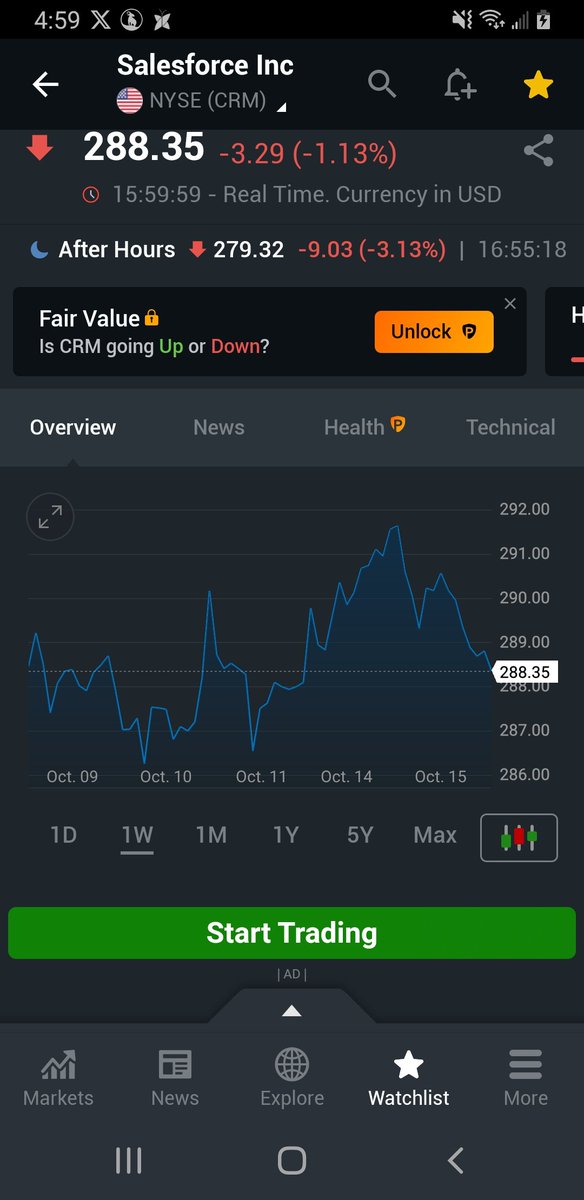Open the Health tab

click(364, 427)
